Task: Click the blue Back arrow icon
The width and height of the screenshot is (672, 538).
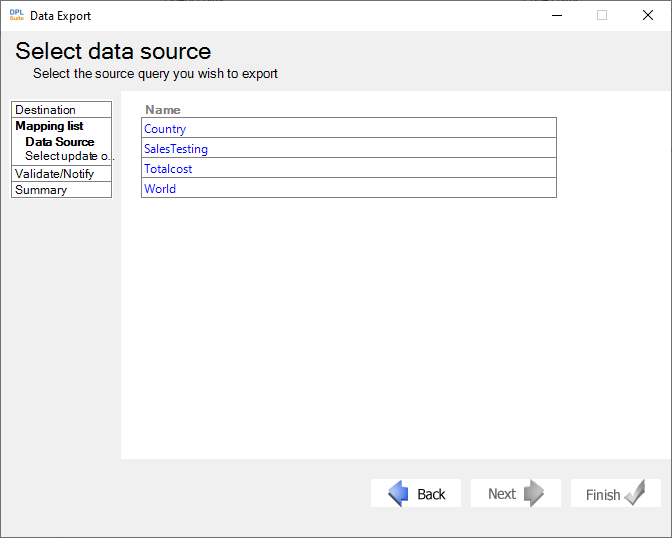Action: (398, 493)
